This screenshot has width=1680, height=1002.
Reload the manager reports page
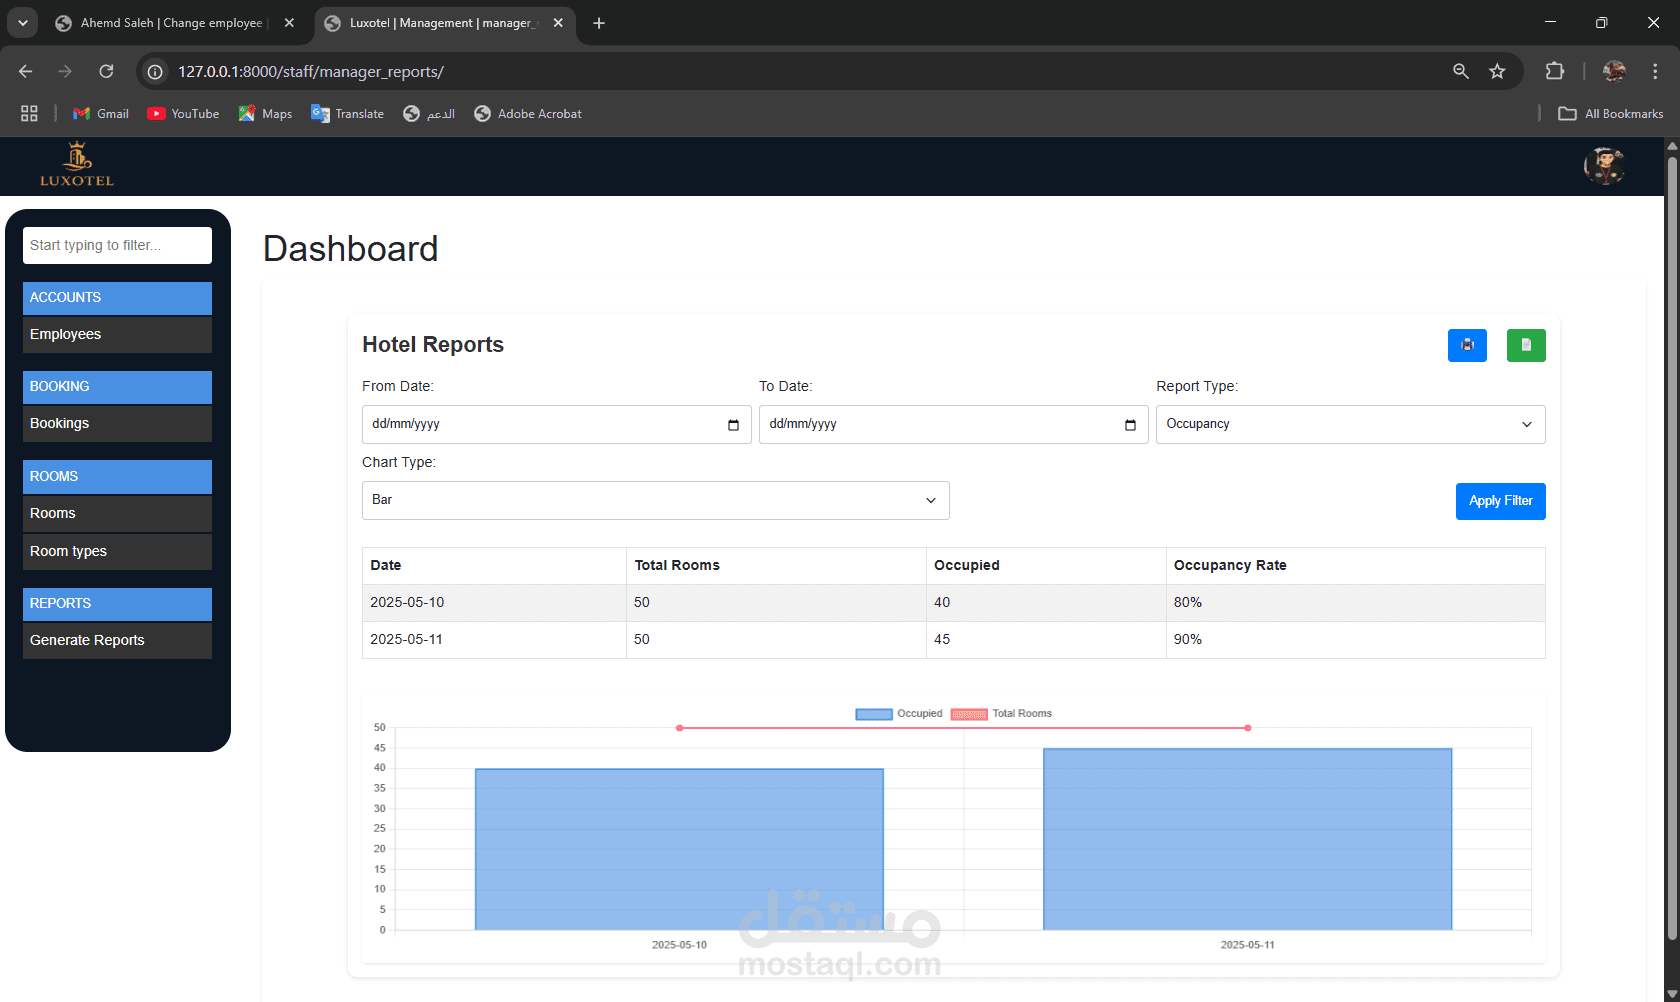pyautogui.click(x=106, y=71)
